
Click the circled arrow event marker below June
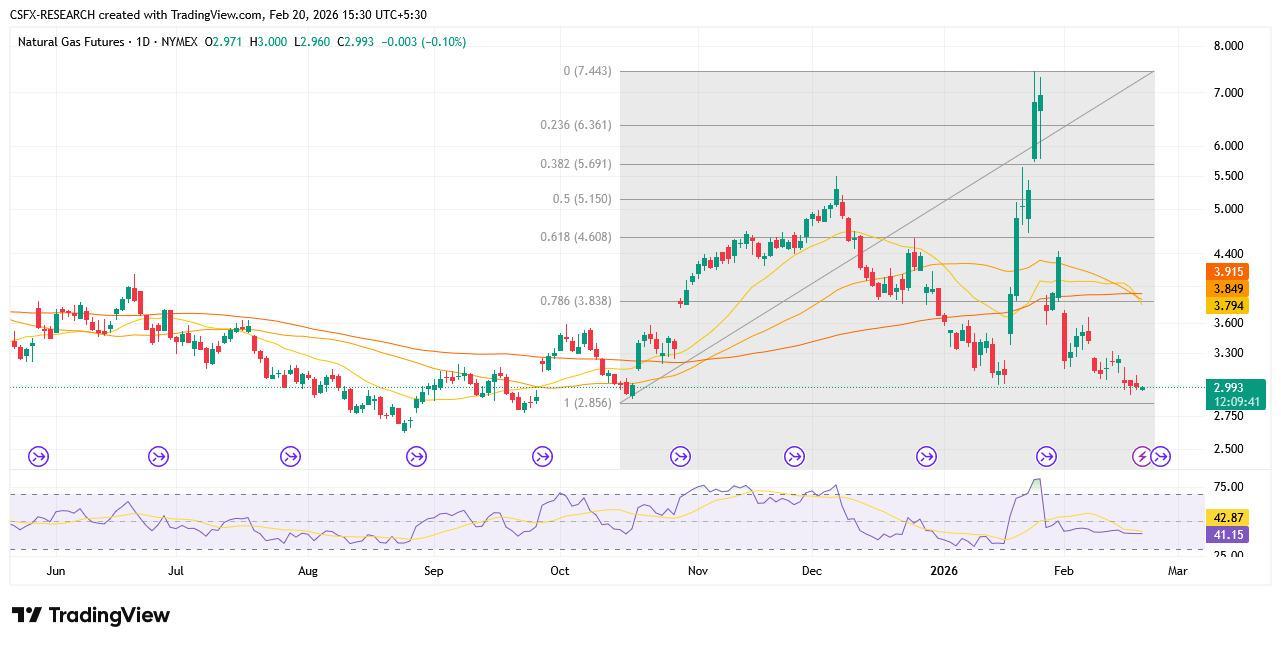click(37, 457)
